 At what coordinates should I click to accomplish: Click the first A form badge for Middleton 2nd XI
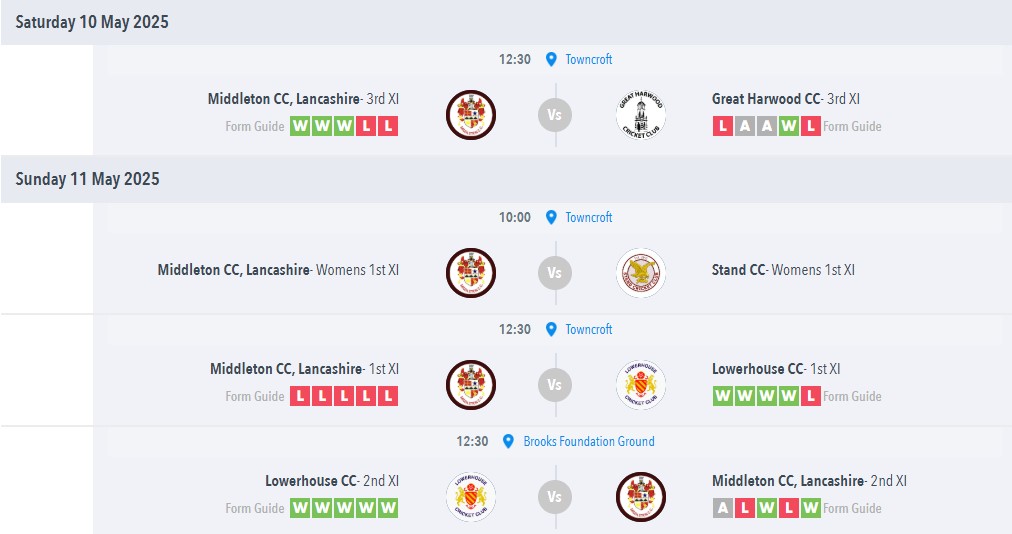point(722,508)
